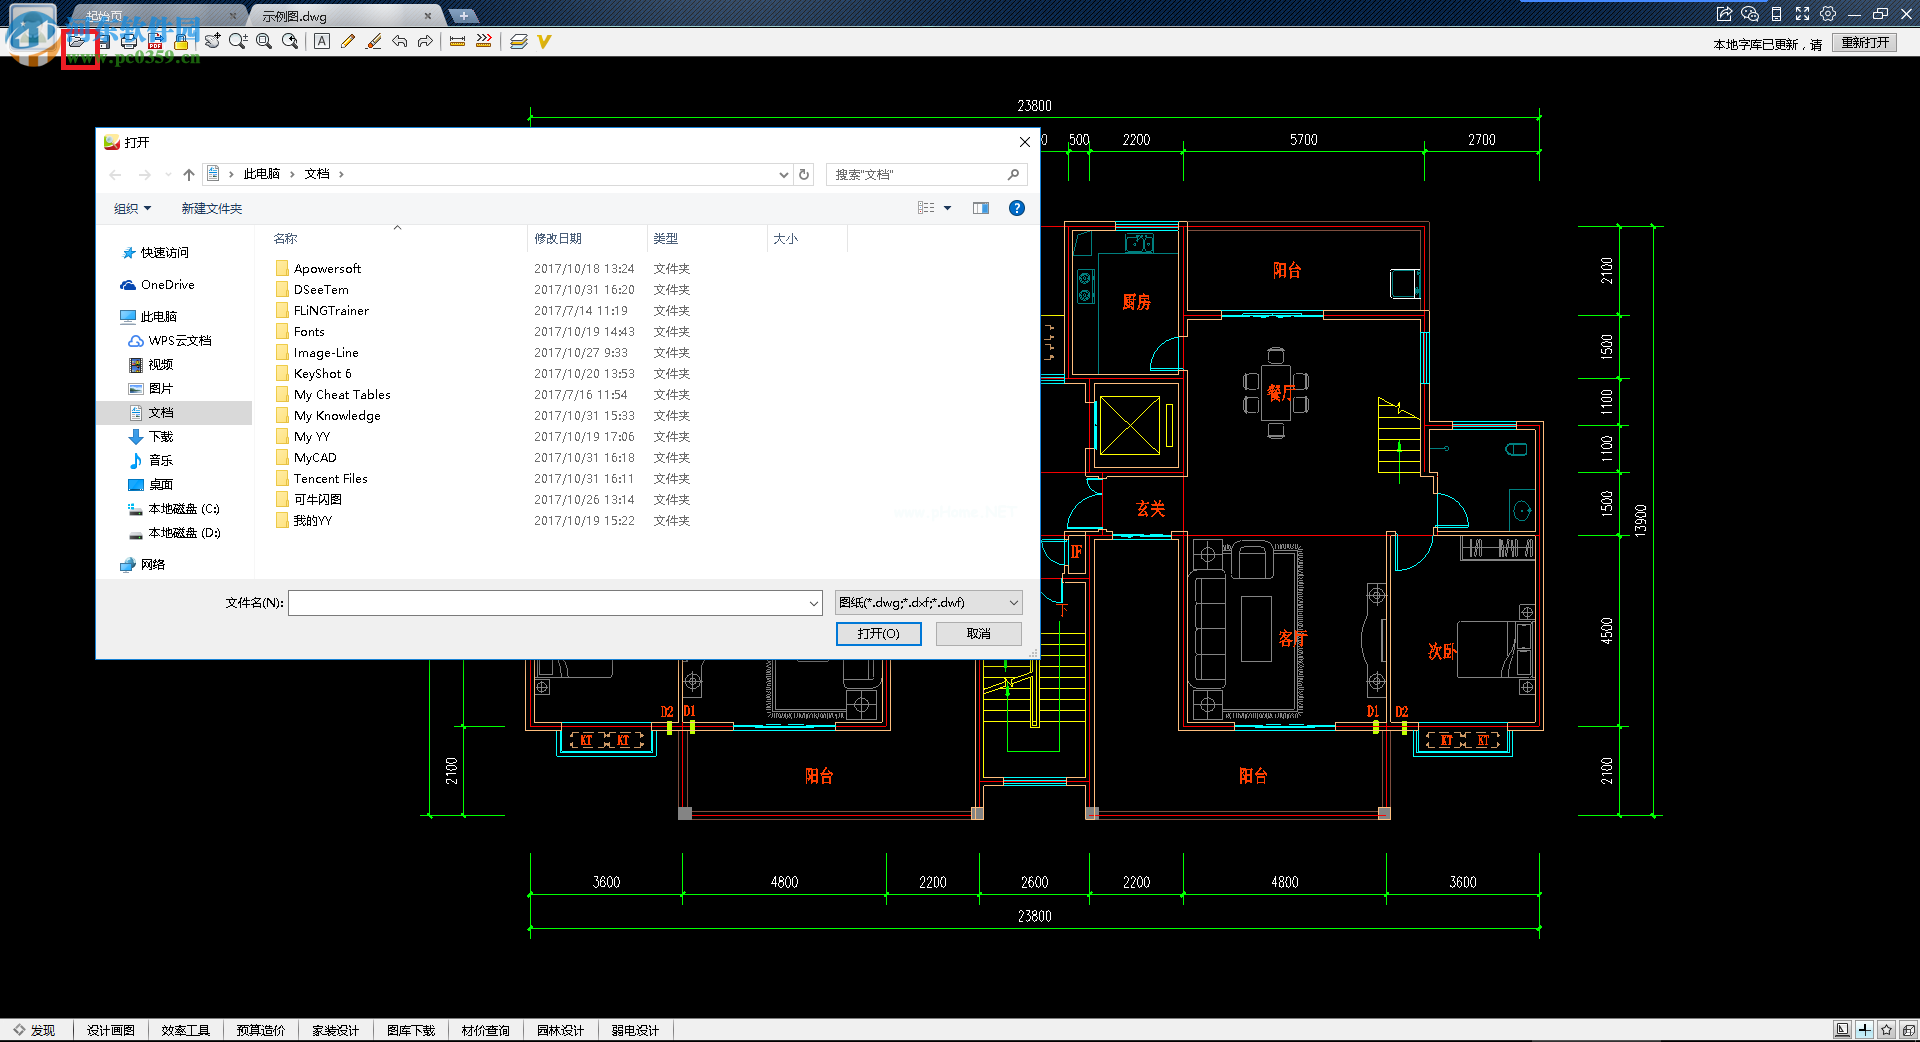Image resolution: width=1920 pixels, height=1042 pixels.
Task: Close the 示例图.dwg tab
Action: click(428, 16)
